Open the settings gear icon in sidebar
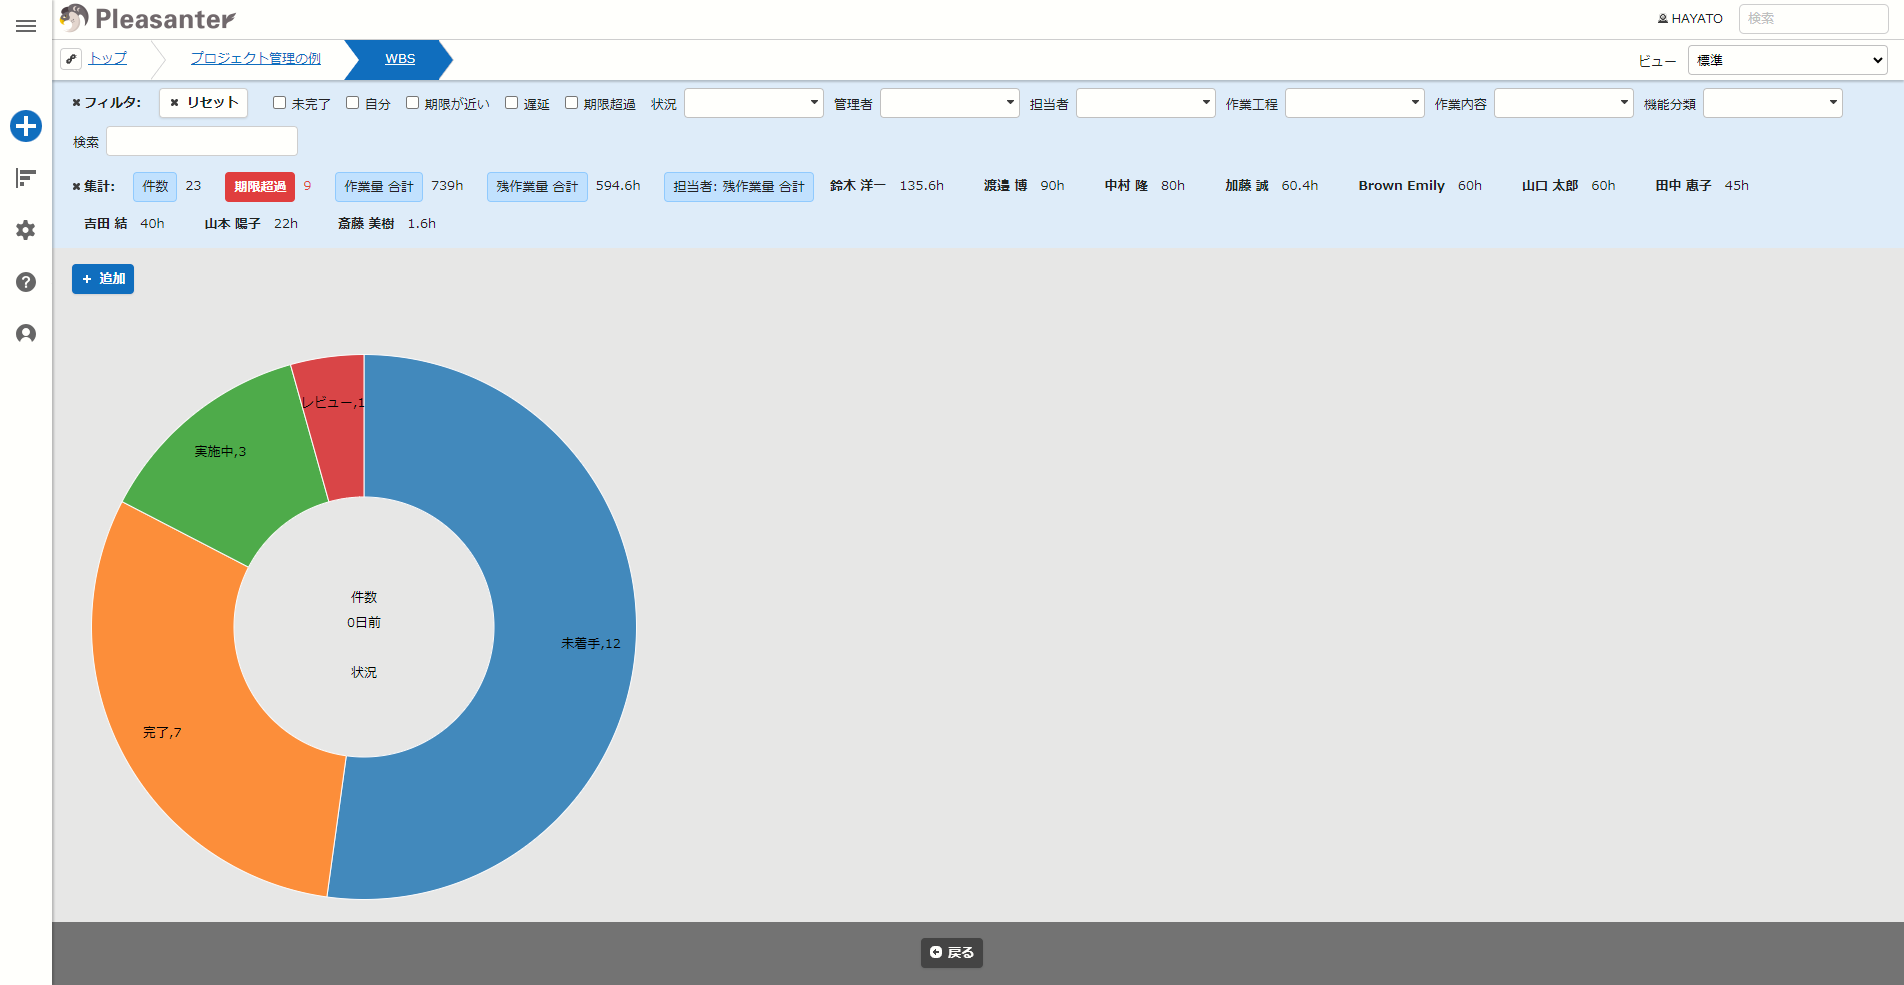 pos(26,230)
